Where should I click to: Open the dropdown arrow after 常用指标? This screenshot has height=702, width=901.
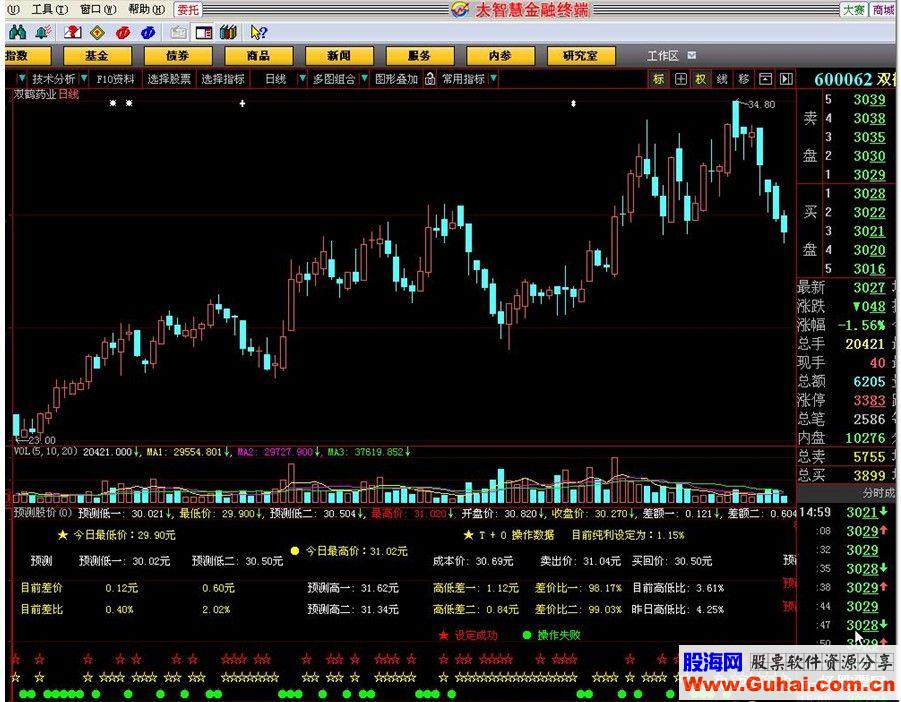point(494,78)
